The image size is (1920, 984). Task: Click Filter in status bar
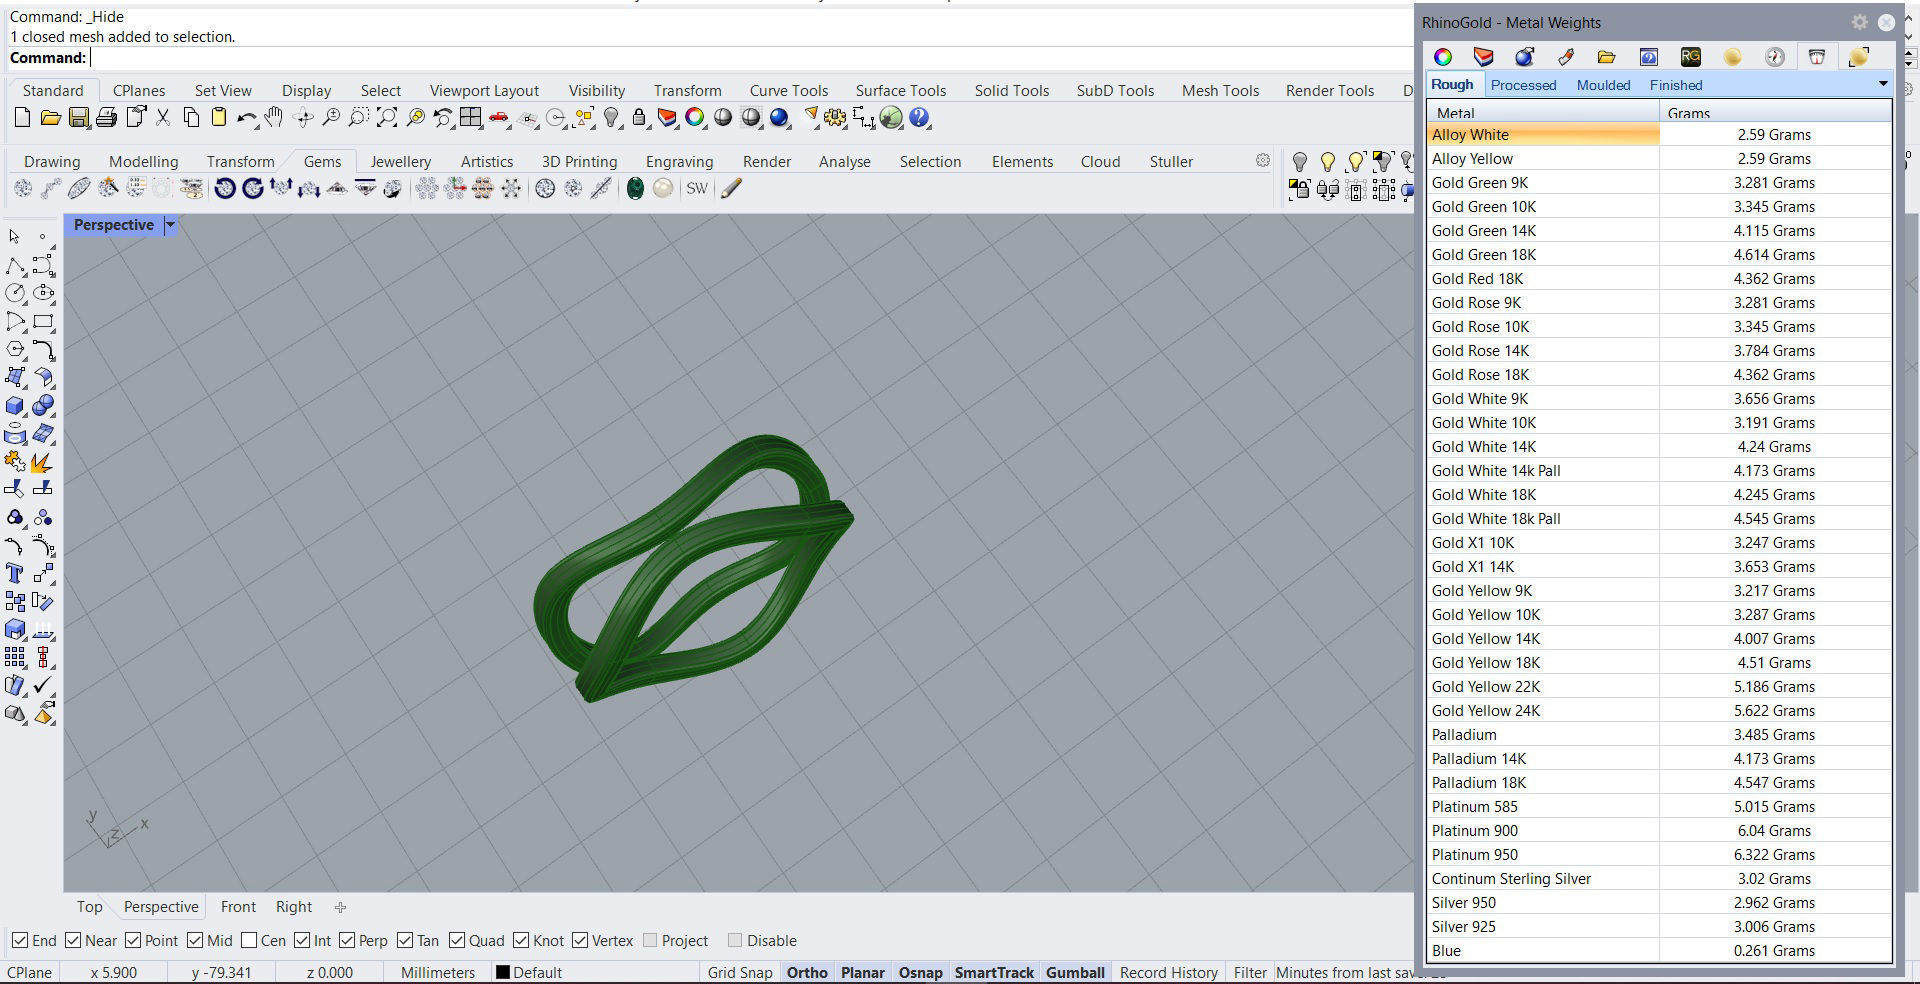click(x=1250, y=972)
